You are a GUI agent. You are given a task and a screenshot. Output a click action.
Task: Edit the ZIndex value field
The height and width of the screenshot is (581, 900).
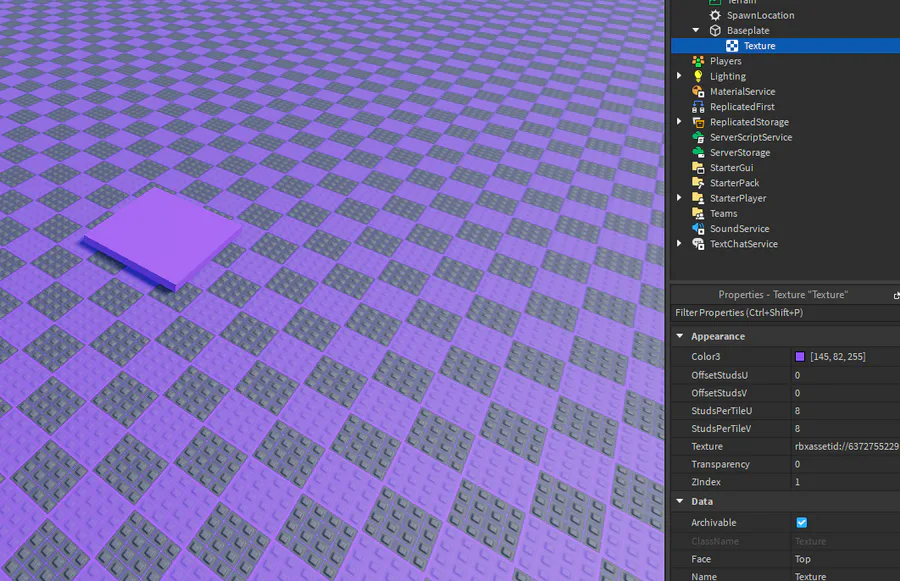pyautogui.click(x=845, y=482)
